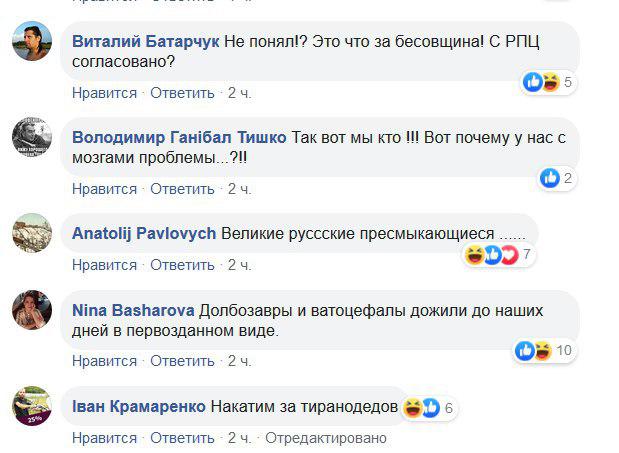Viewport: 619px width, 453px height.
Task: Reply to Виталий Батарчук's comment
Action: [183, 93]
